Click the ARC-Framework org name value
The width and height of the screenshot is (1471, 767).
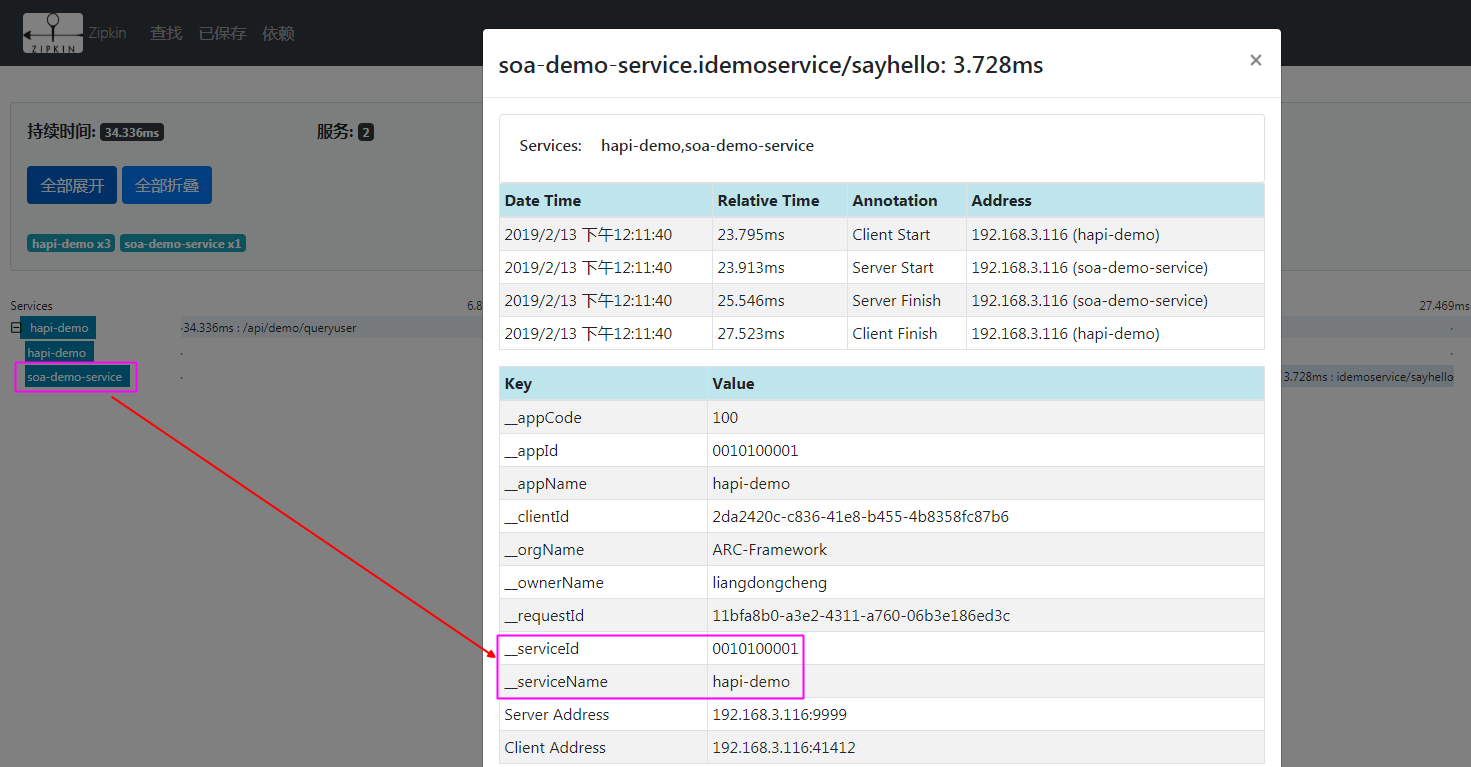tap(770, 550)
